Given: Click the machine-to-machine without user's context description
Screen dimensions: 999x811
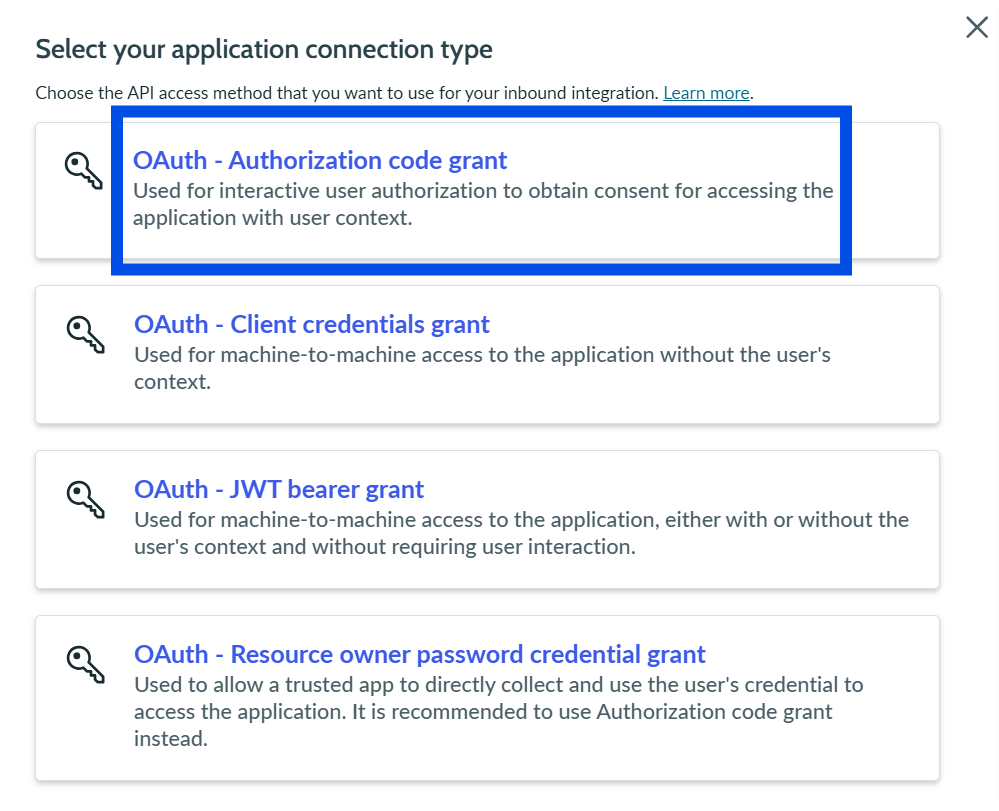Looking at the screenshot, I should (x=482, y=368).
